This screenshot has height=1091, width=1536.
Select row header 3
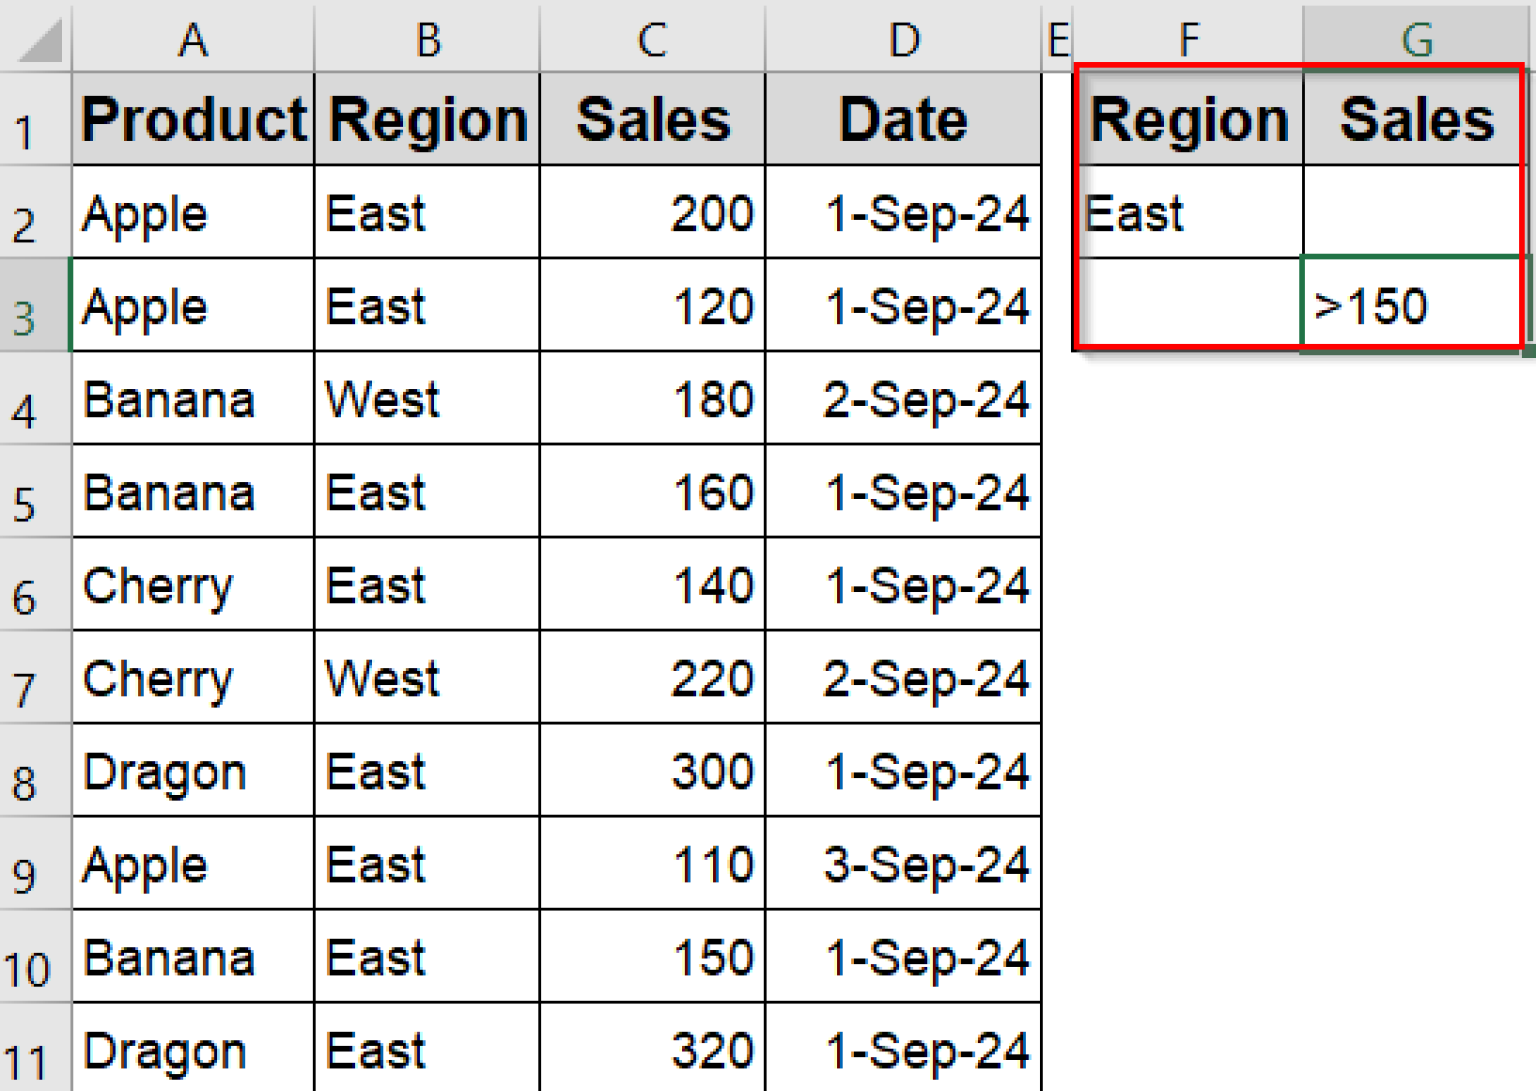(x=33, y=305)
